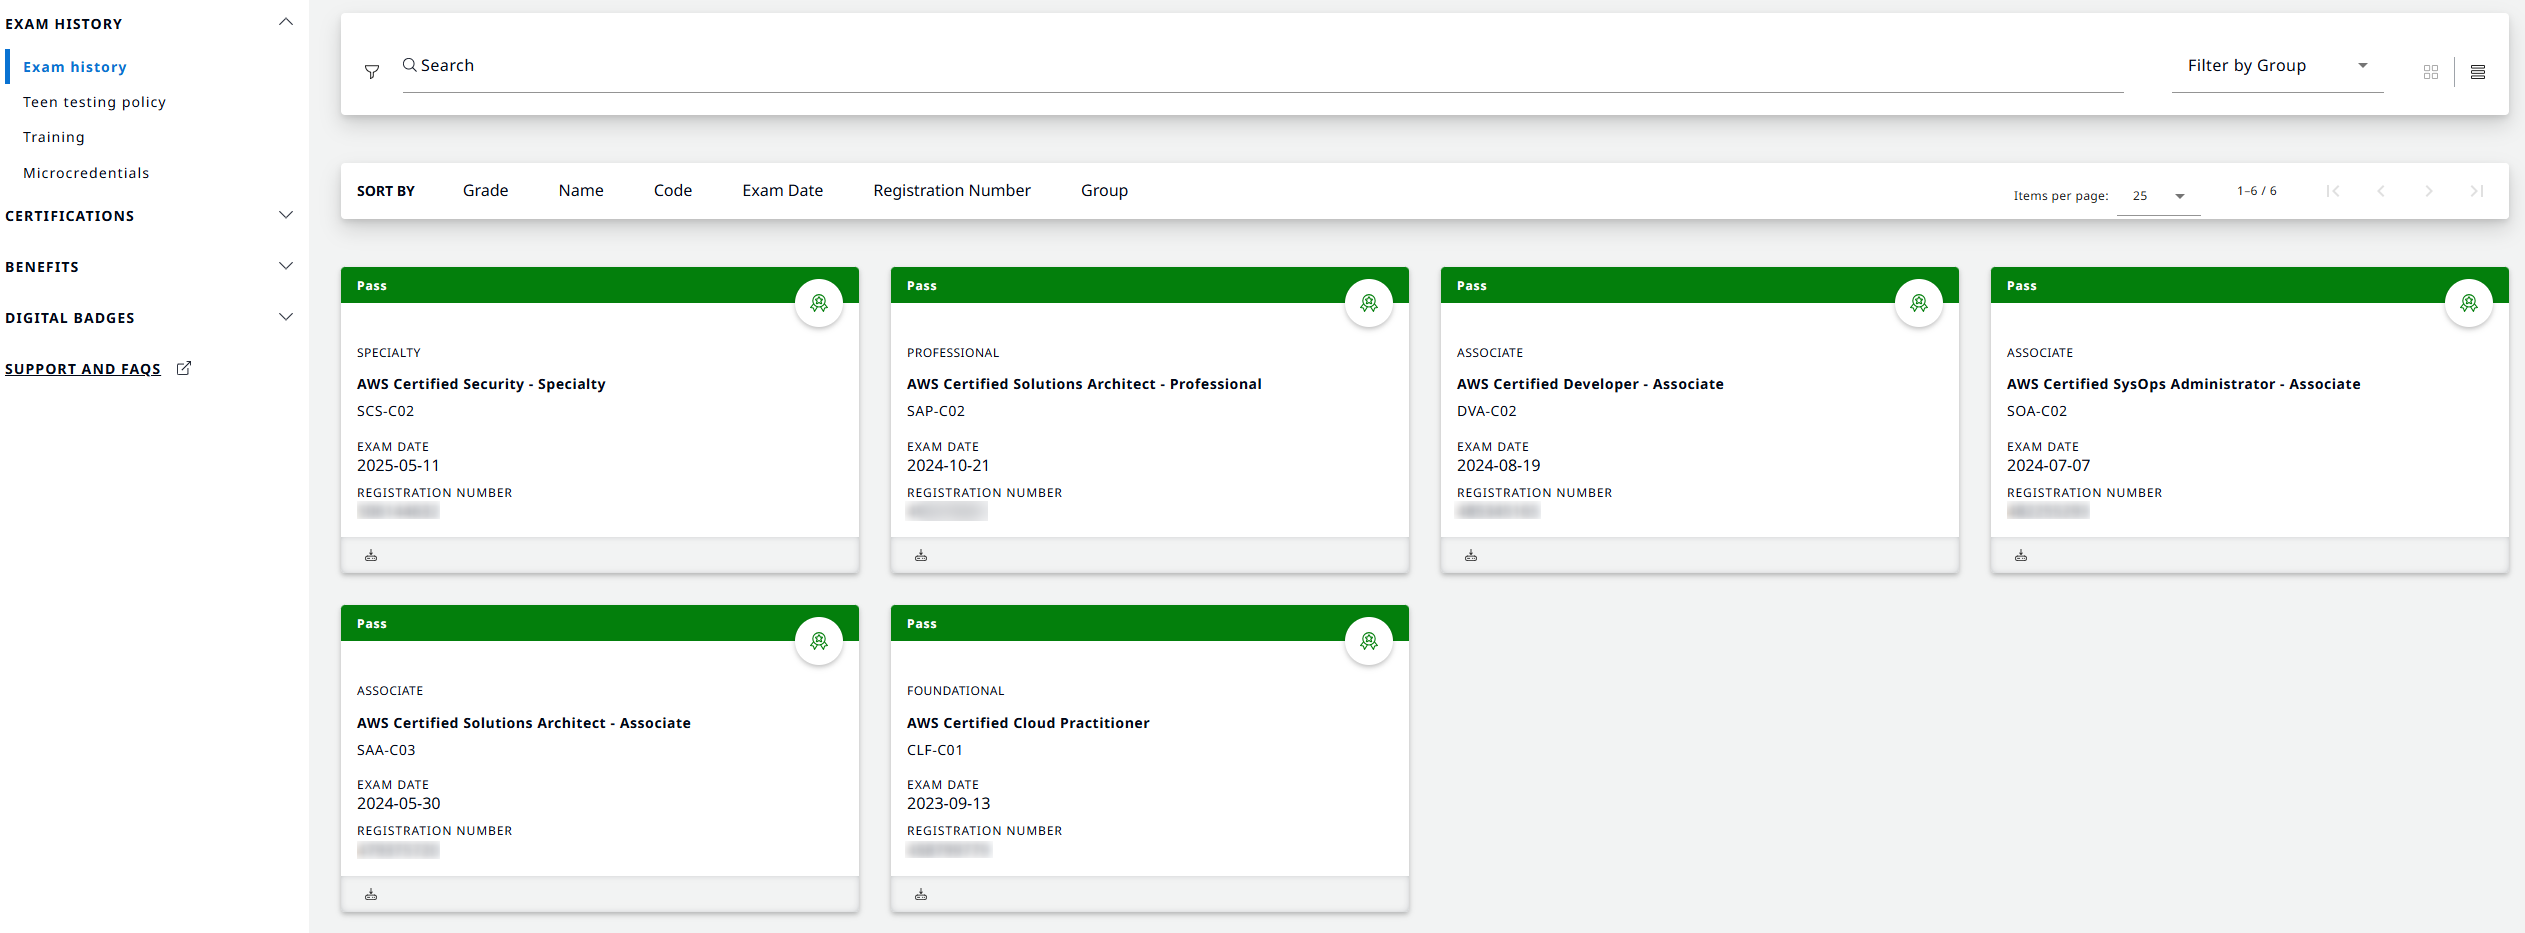The image size is (2525, 933).
Task: Click the badge icon on Solutions Architect Associate card
Action: 819,641
